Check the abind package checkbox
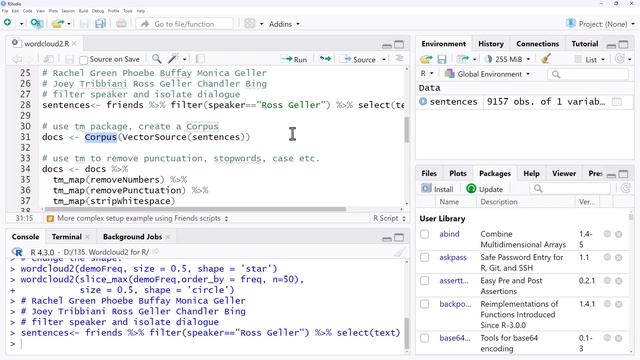Image resolution: width=640 pixels, height=360 pixels. pos(425,234)
